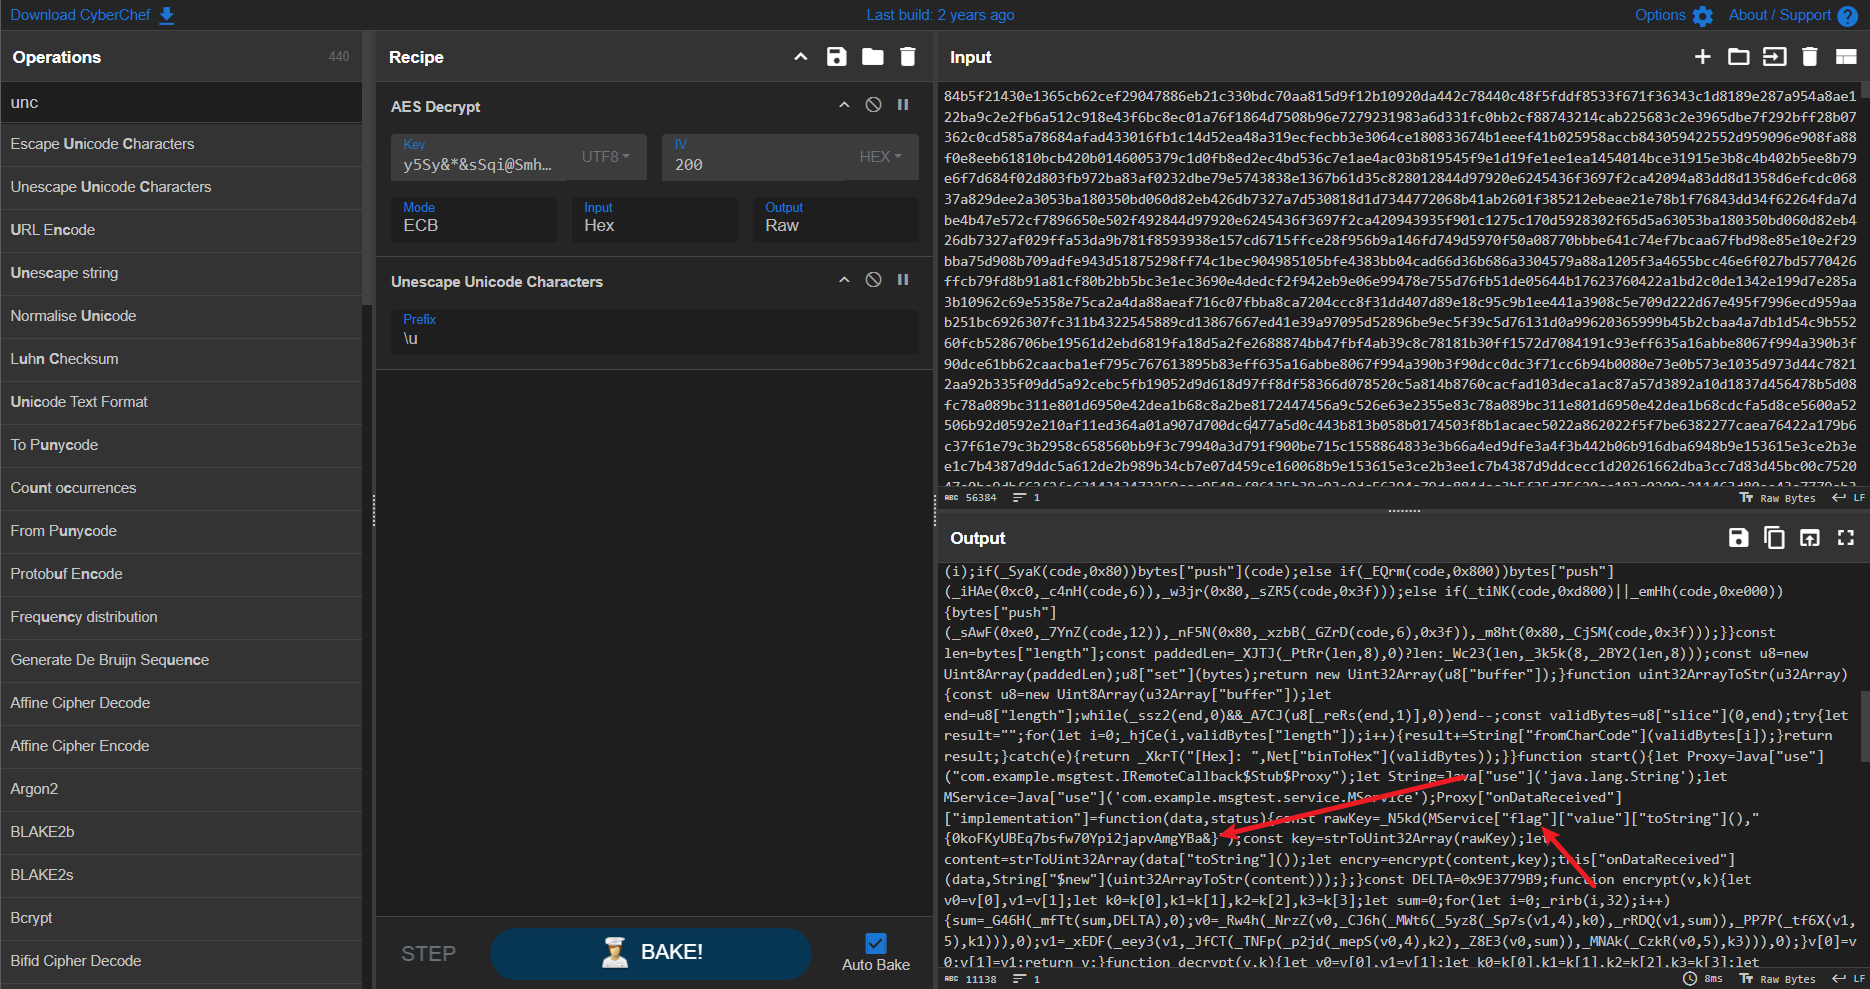Disable the AES Decrypt operation
This screenshot has width=1870, height=989.
tap(874, 105)
